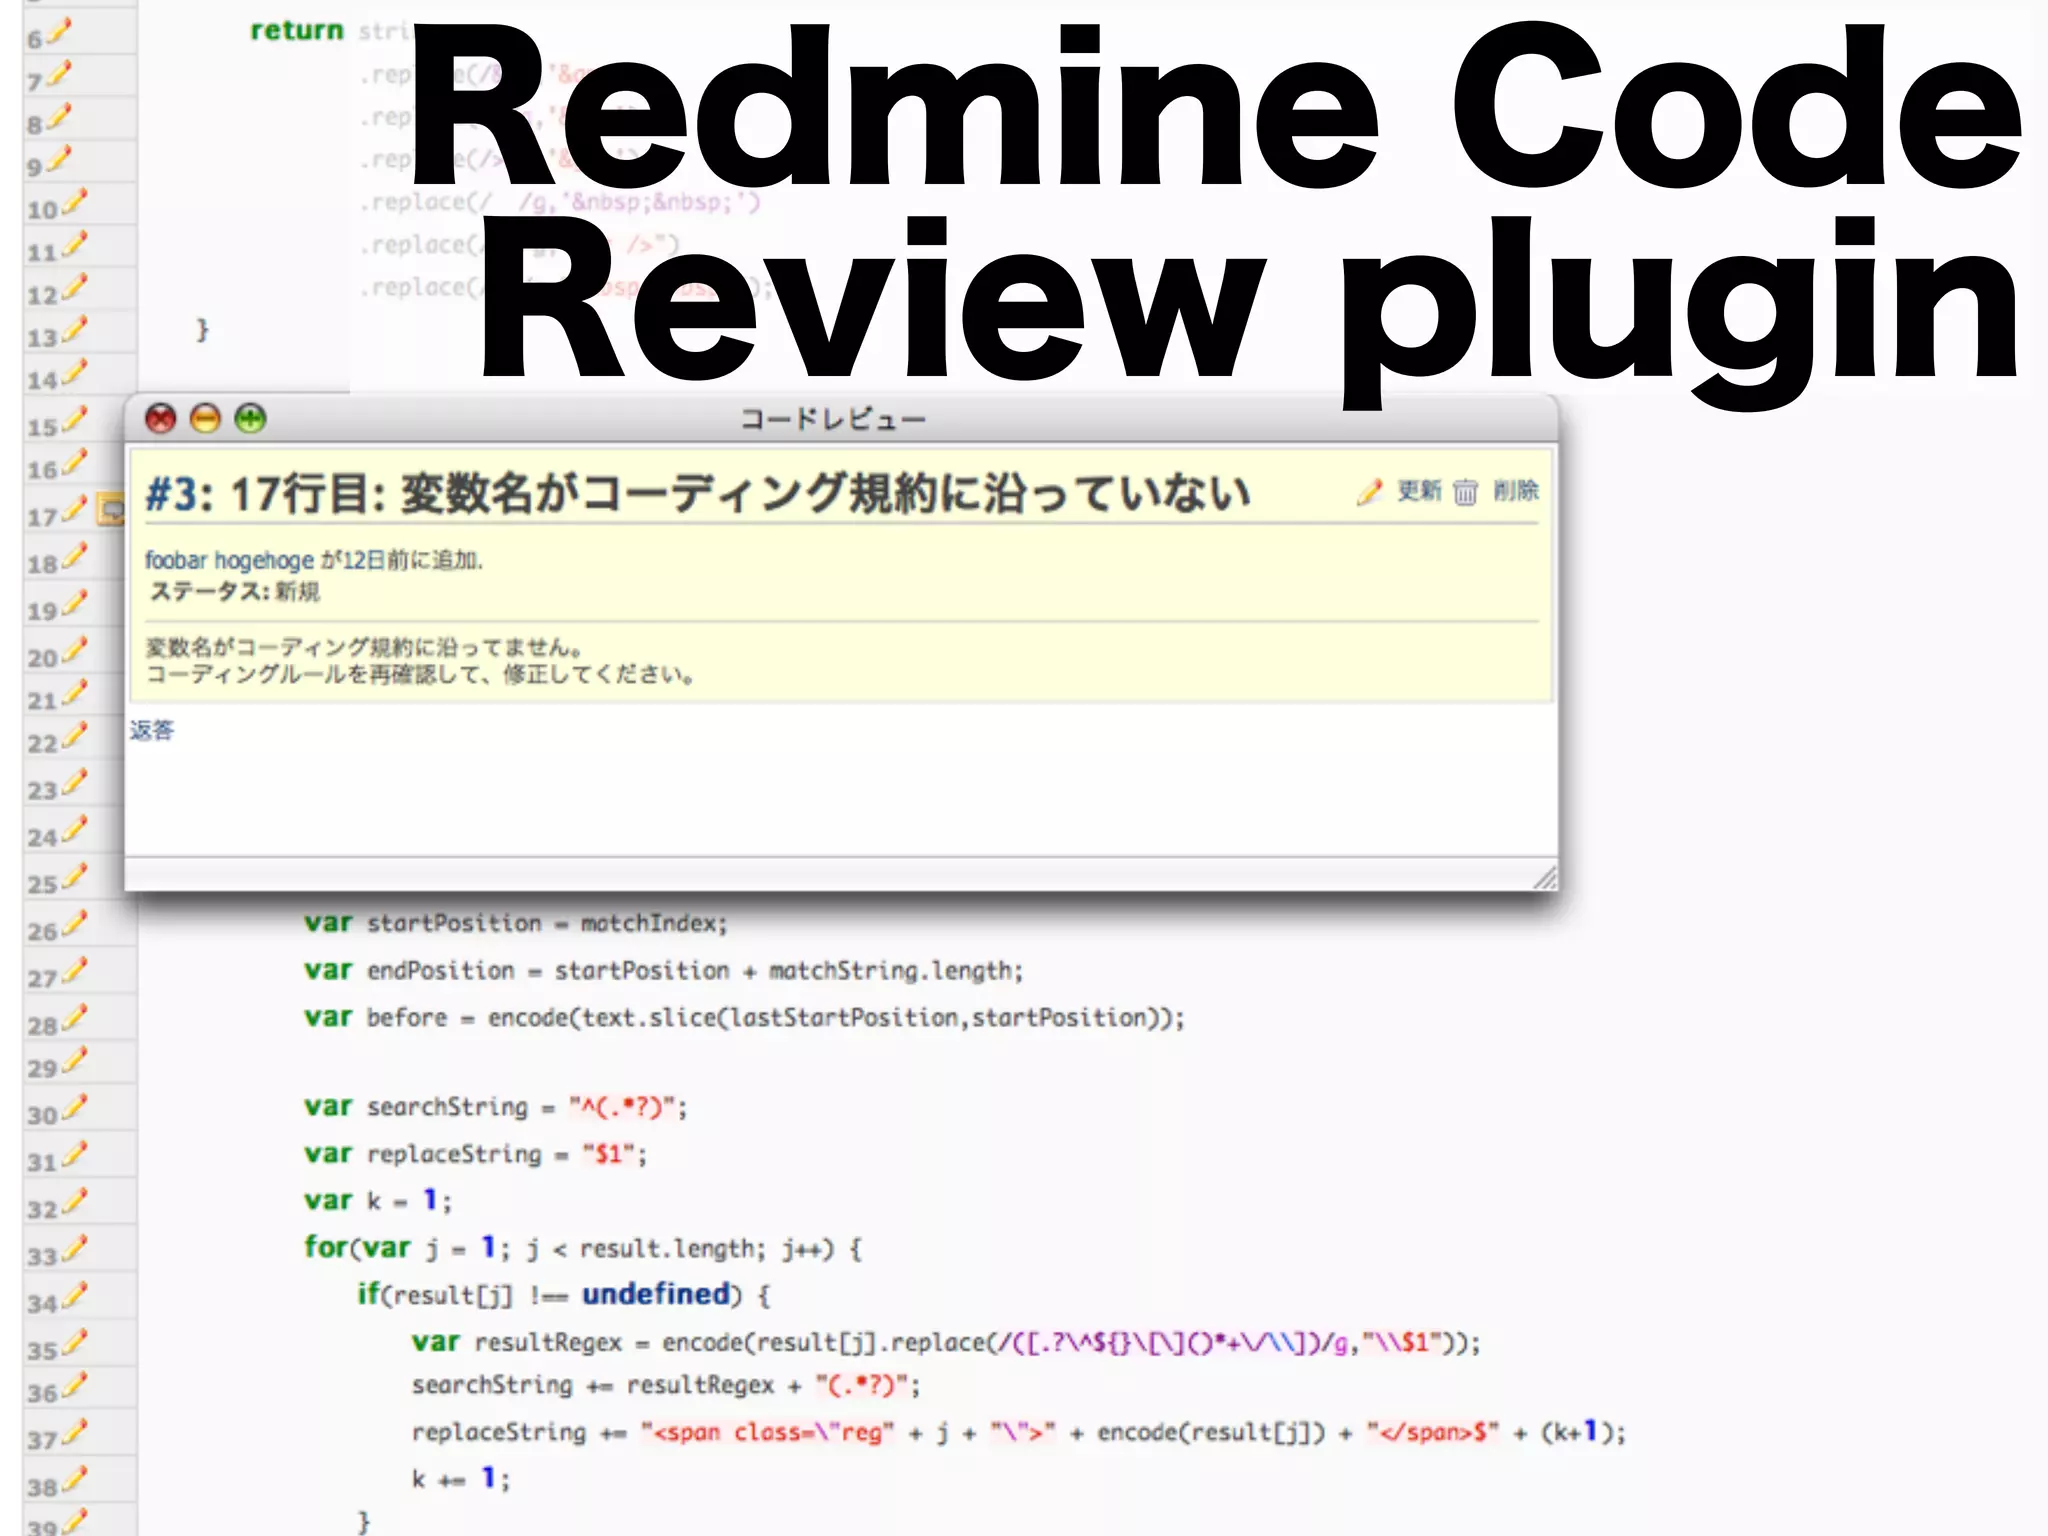Click the pencil icon on line 28
This screenshot has height=1536, width=2048.
point(75,1018)
